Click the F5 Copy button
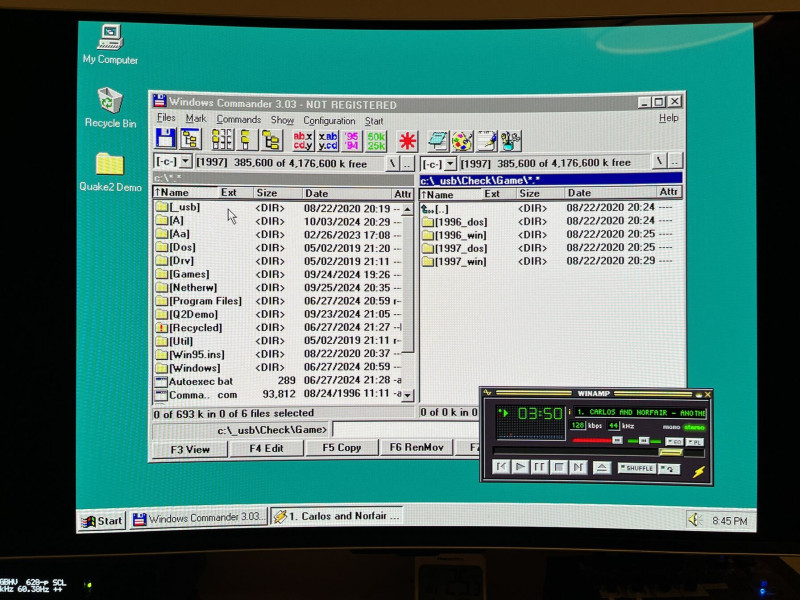Viewport: 800px width, 600px height. (x=341, y=447)
